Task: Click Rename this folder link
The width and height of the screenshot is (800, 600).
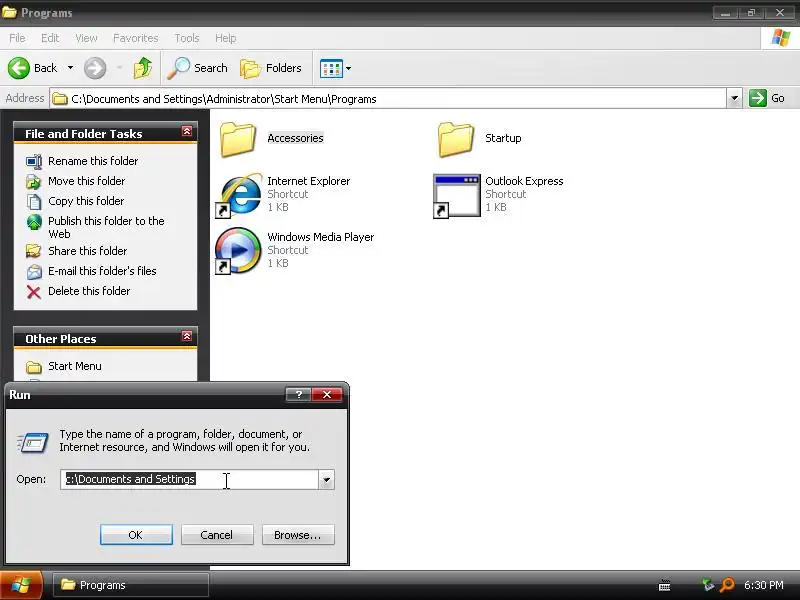Action: [x=93, y=161]
